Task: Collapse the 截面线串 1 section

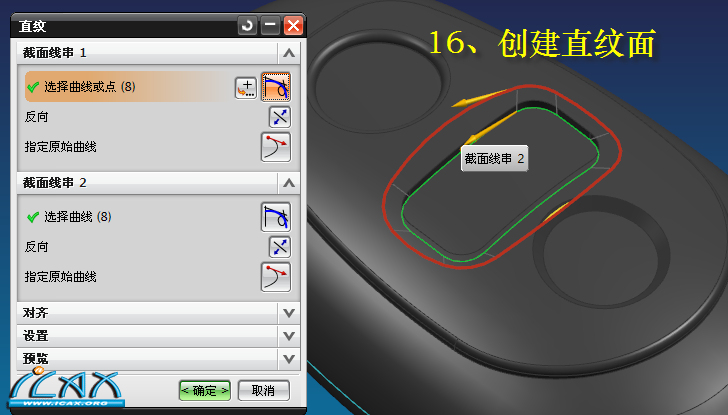Action: pyautogui.click(x=289, y=53)
